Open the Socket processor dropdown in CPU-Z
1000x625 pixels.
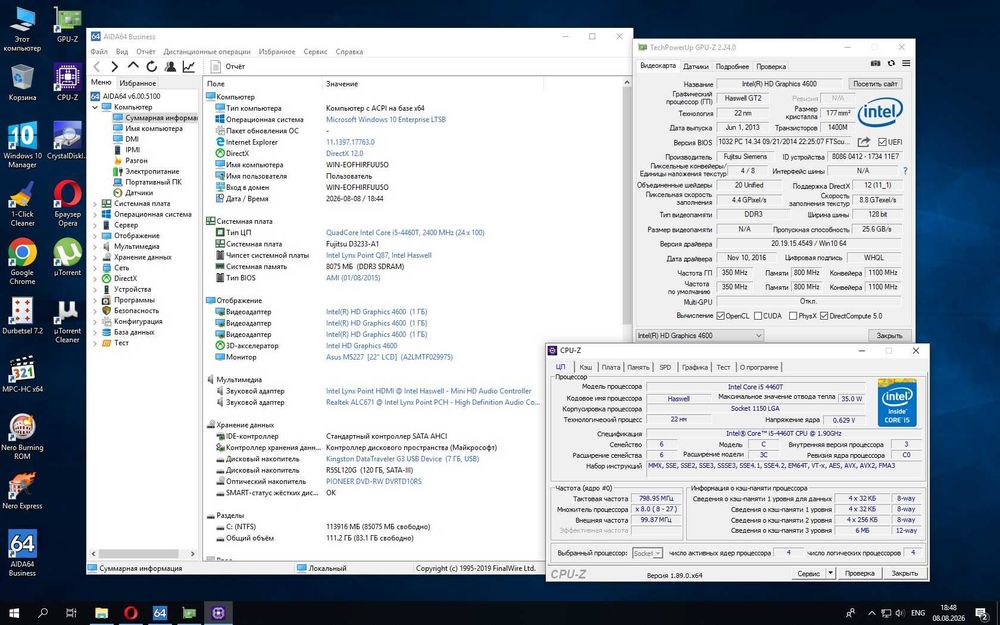[x=647, y=553]
